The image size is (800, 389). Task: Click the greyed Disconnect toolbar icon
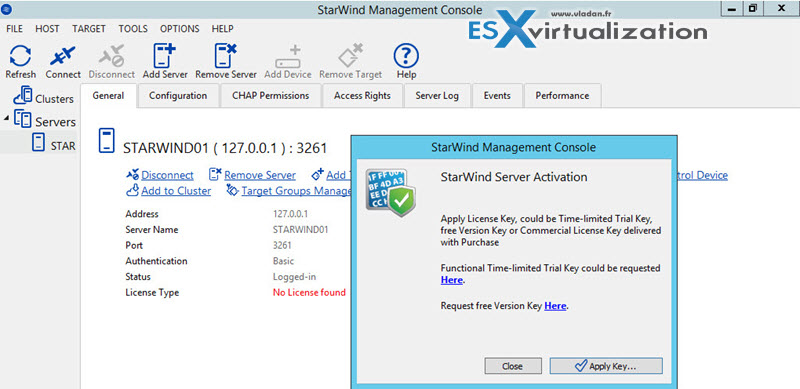pyautogui.click(x=111, y=56)
